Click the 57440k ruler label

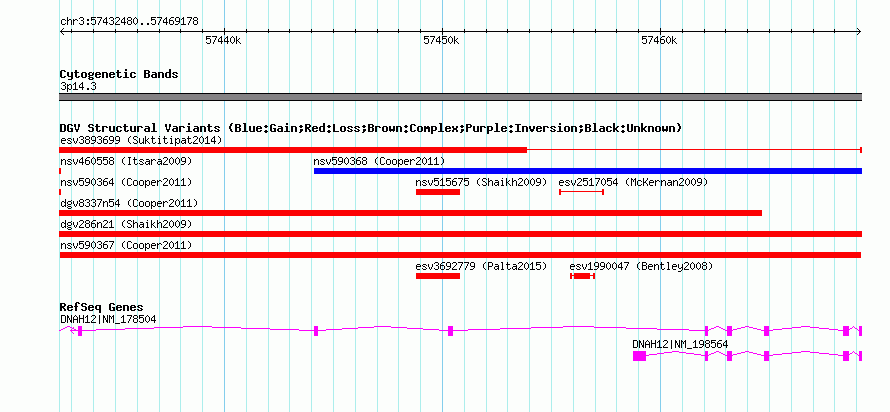(x=223, y=40)
